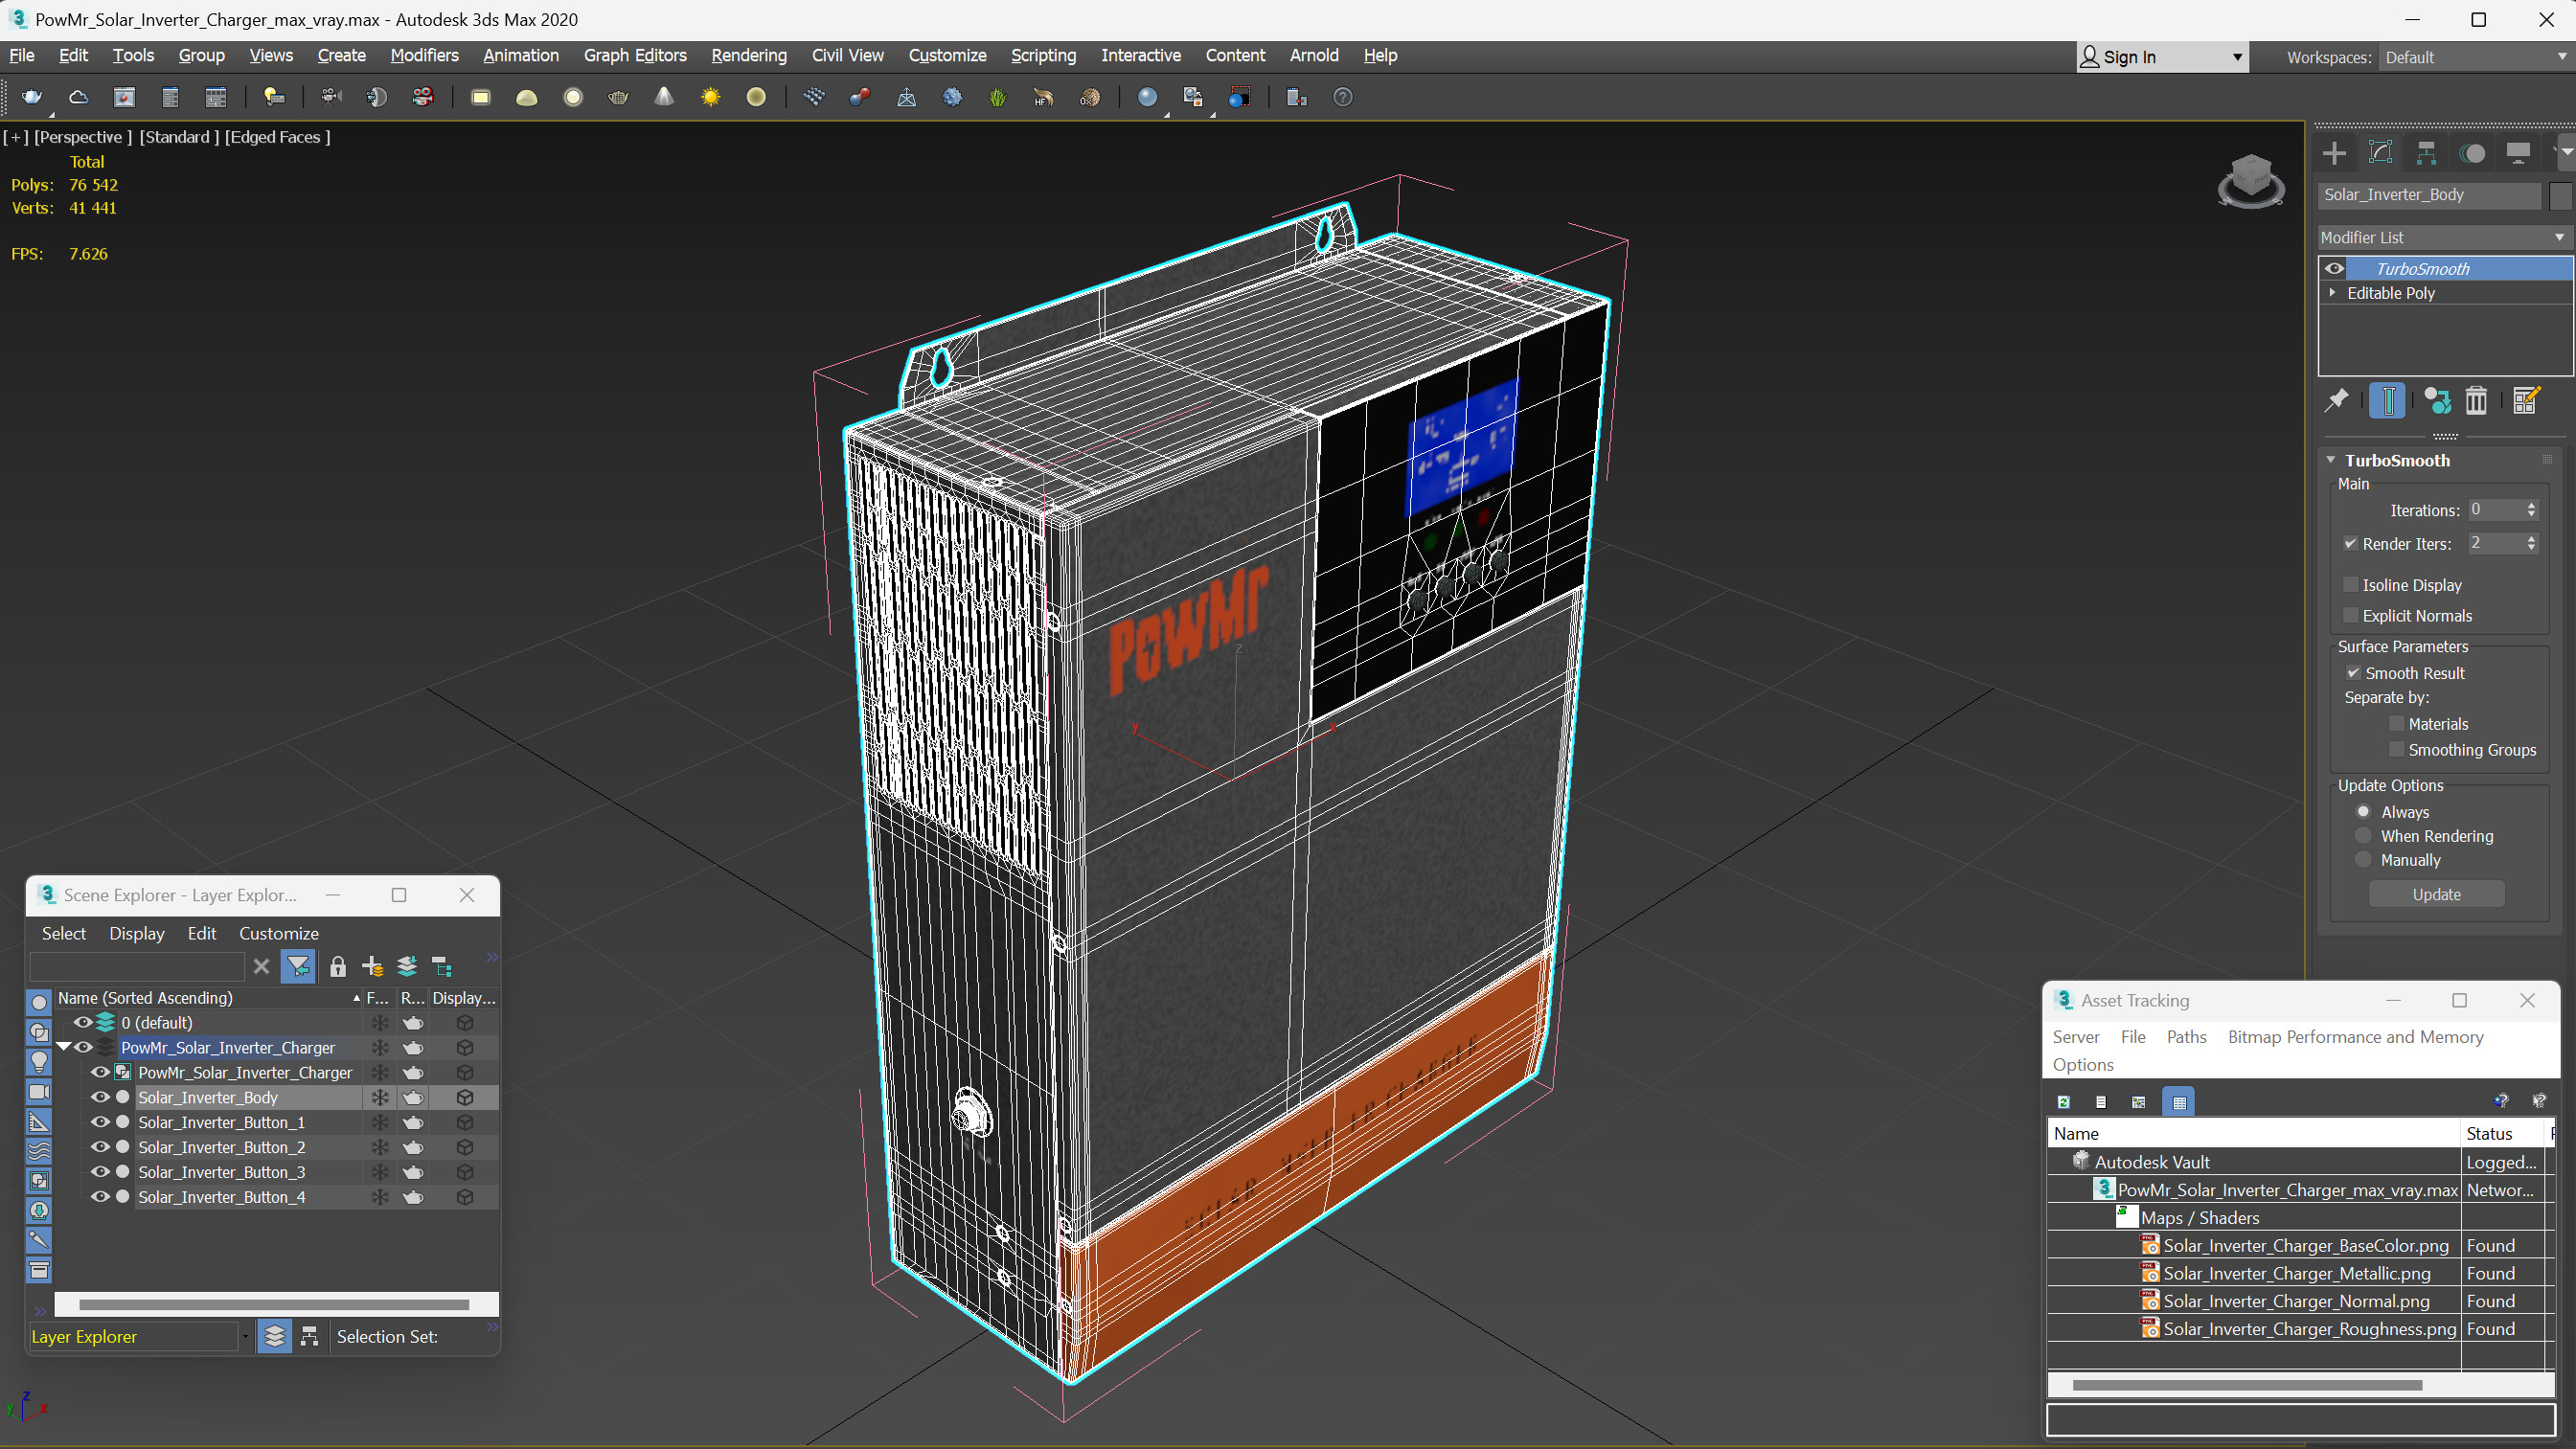Viewport: 2576px width, 1449px height.
Task: Click the teapot Render Setup toolbar icon
Action: point(32,97)
